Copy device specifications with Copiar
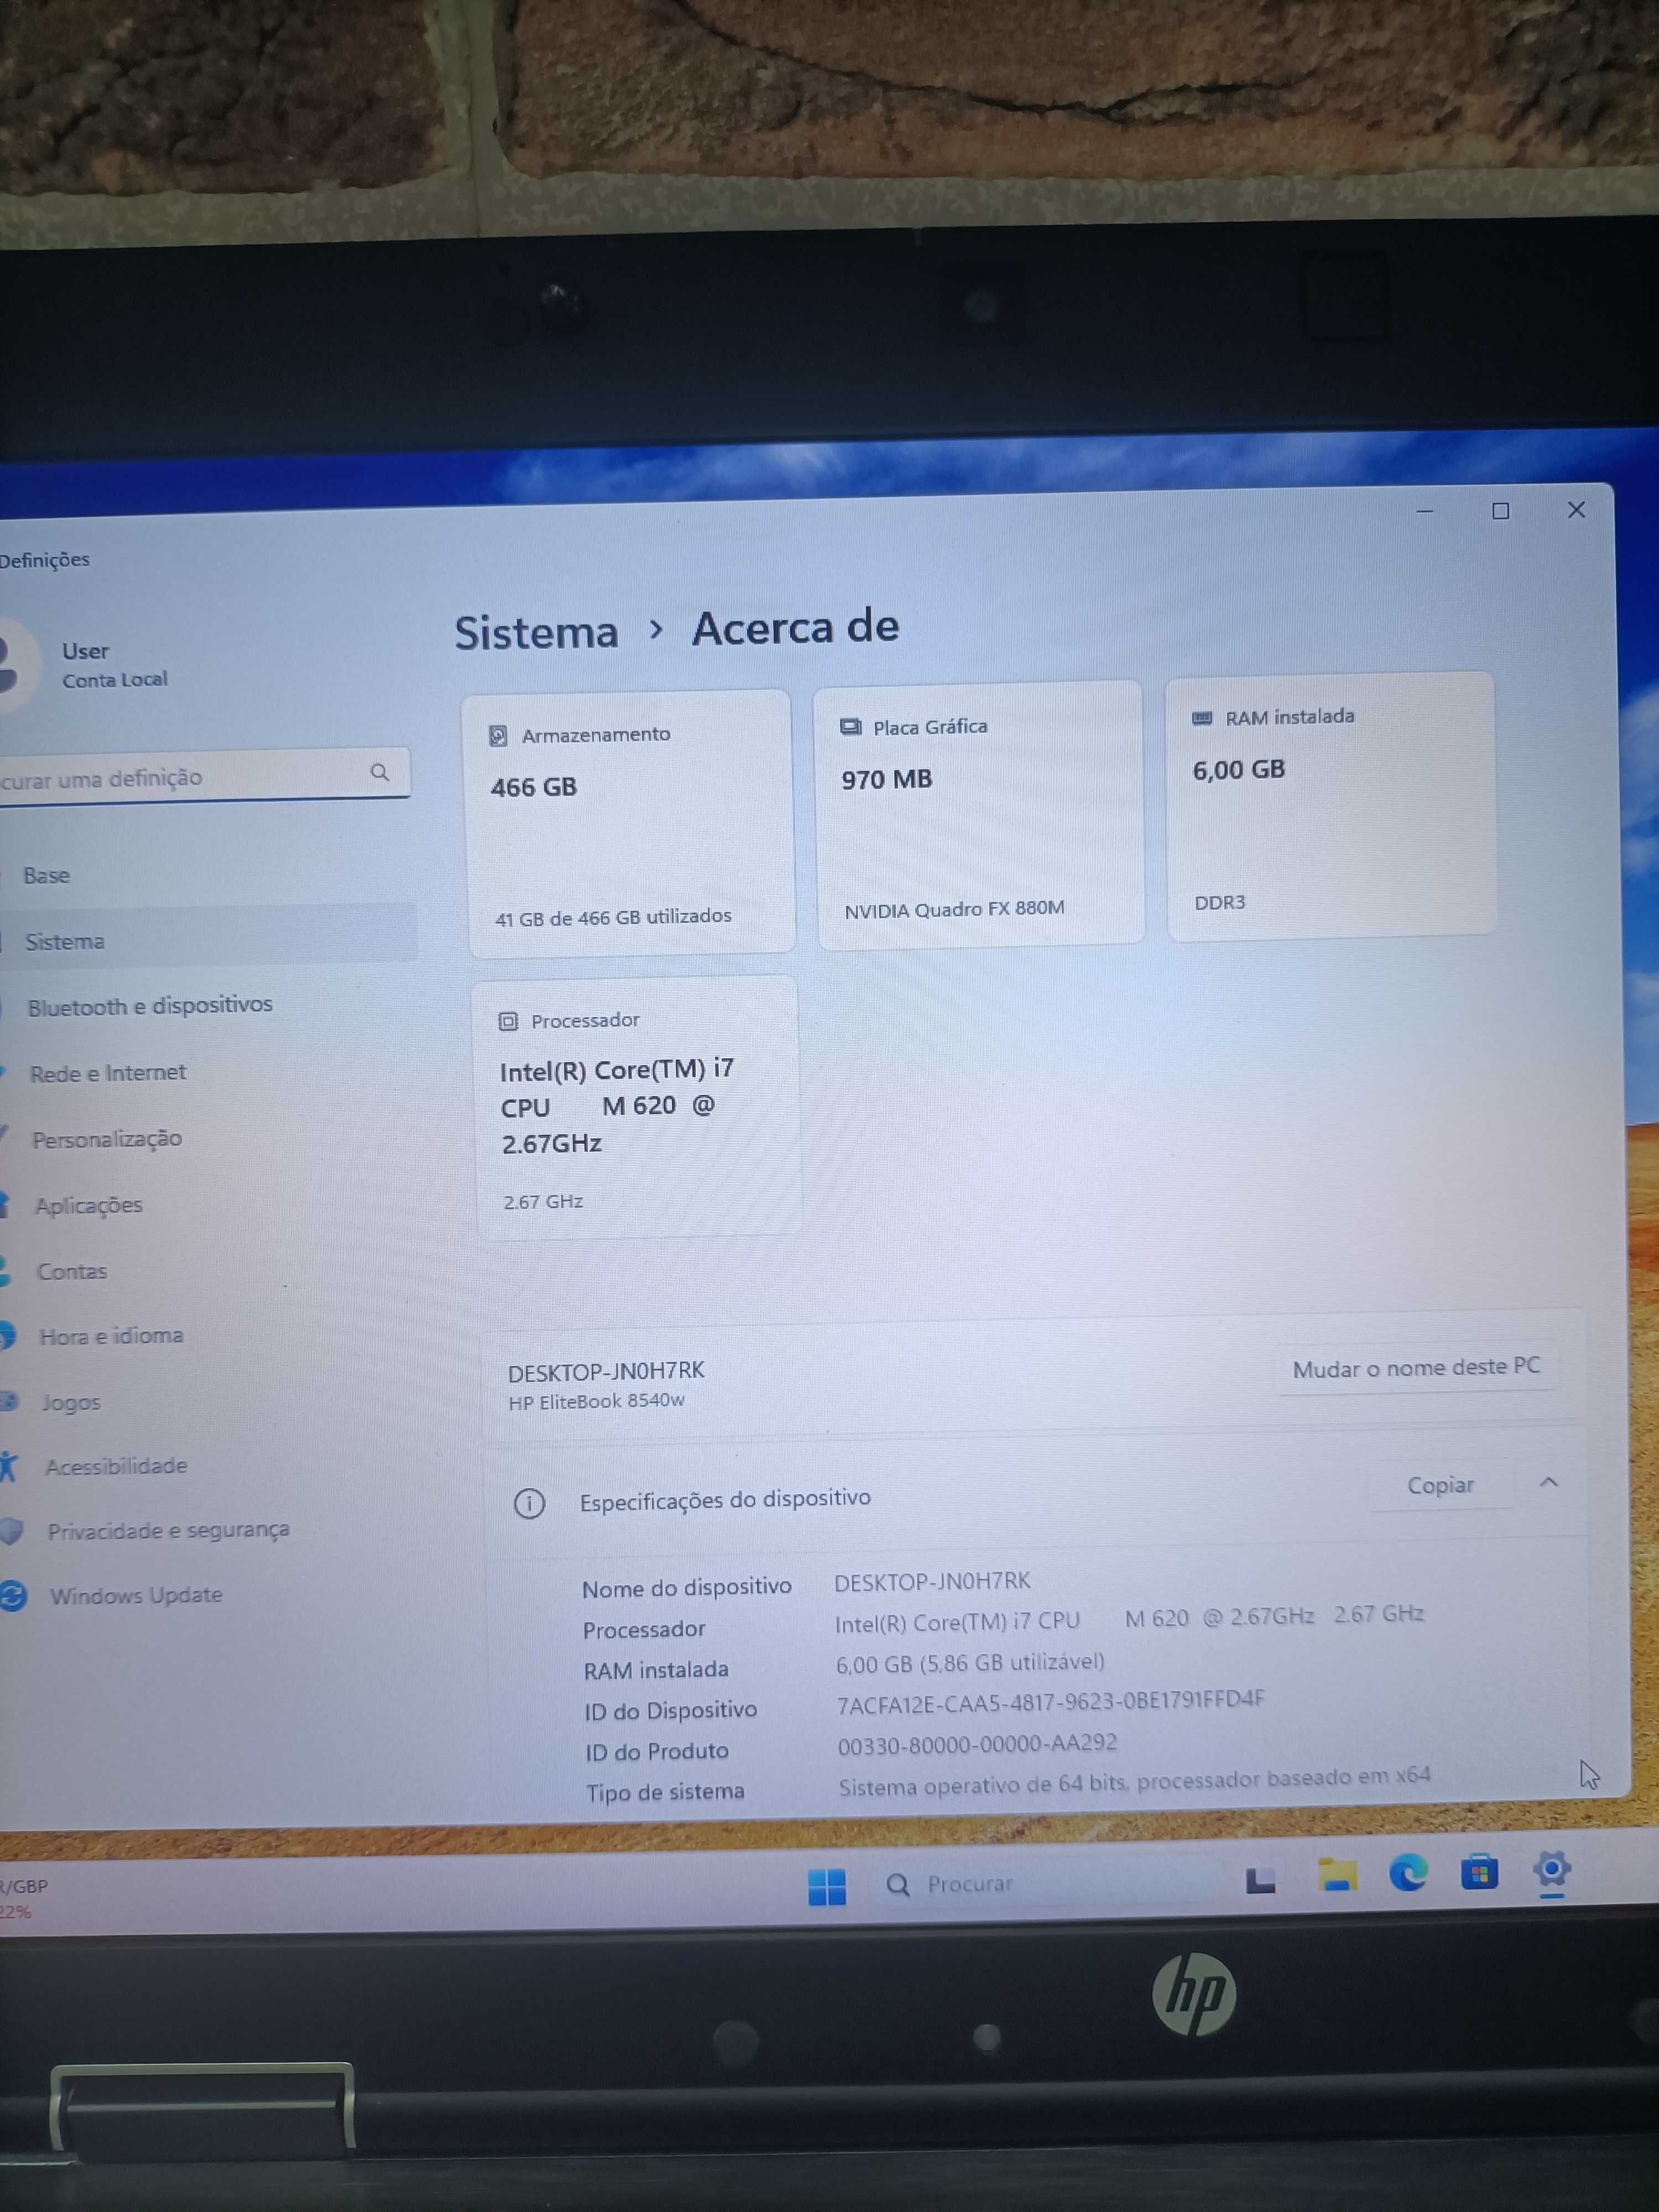This screenshot has width=1659, height=2212. [x=1440, y=1485]
